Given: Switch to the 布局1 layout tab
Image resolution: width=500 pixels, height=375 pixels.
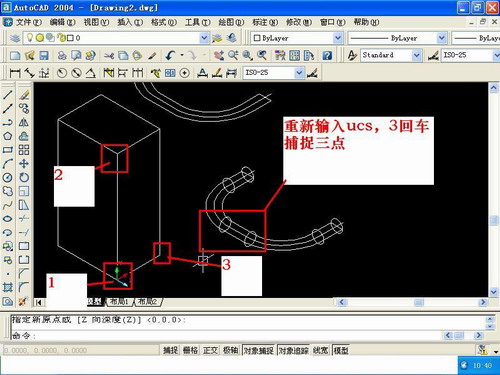Looking at the screenshot, I should tap(119, 302).
